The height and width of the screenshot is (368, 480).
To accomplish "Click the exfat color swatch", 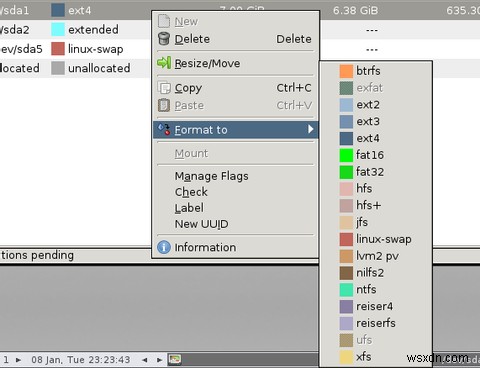I will click(x=346, y=88).
